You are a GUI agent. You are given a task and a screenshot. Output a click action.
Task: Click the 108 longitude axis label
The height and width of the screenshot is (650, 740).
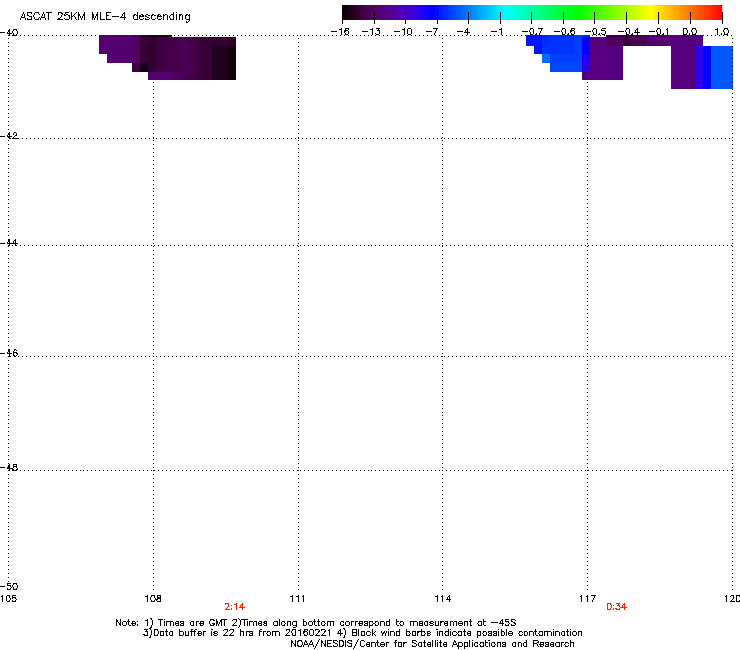[153, 599]
